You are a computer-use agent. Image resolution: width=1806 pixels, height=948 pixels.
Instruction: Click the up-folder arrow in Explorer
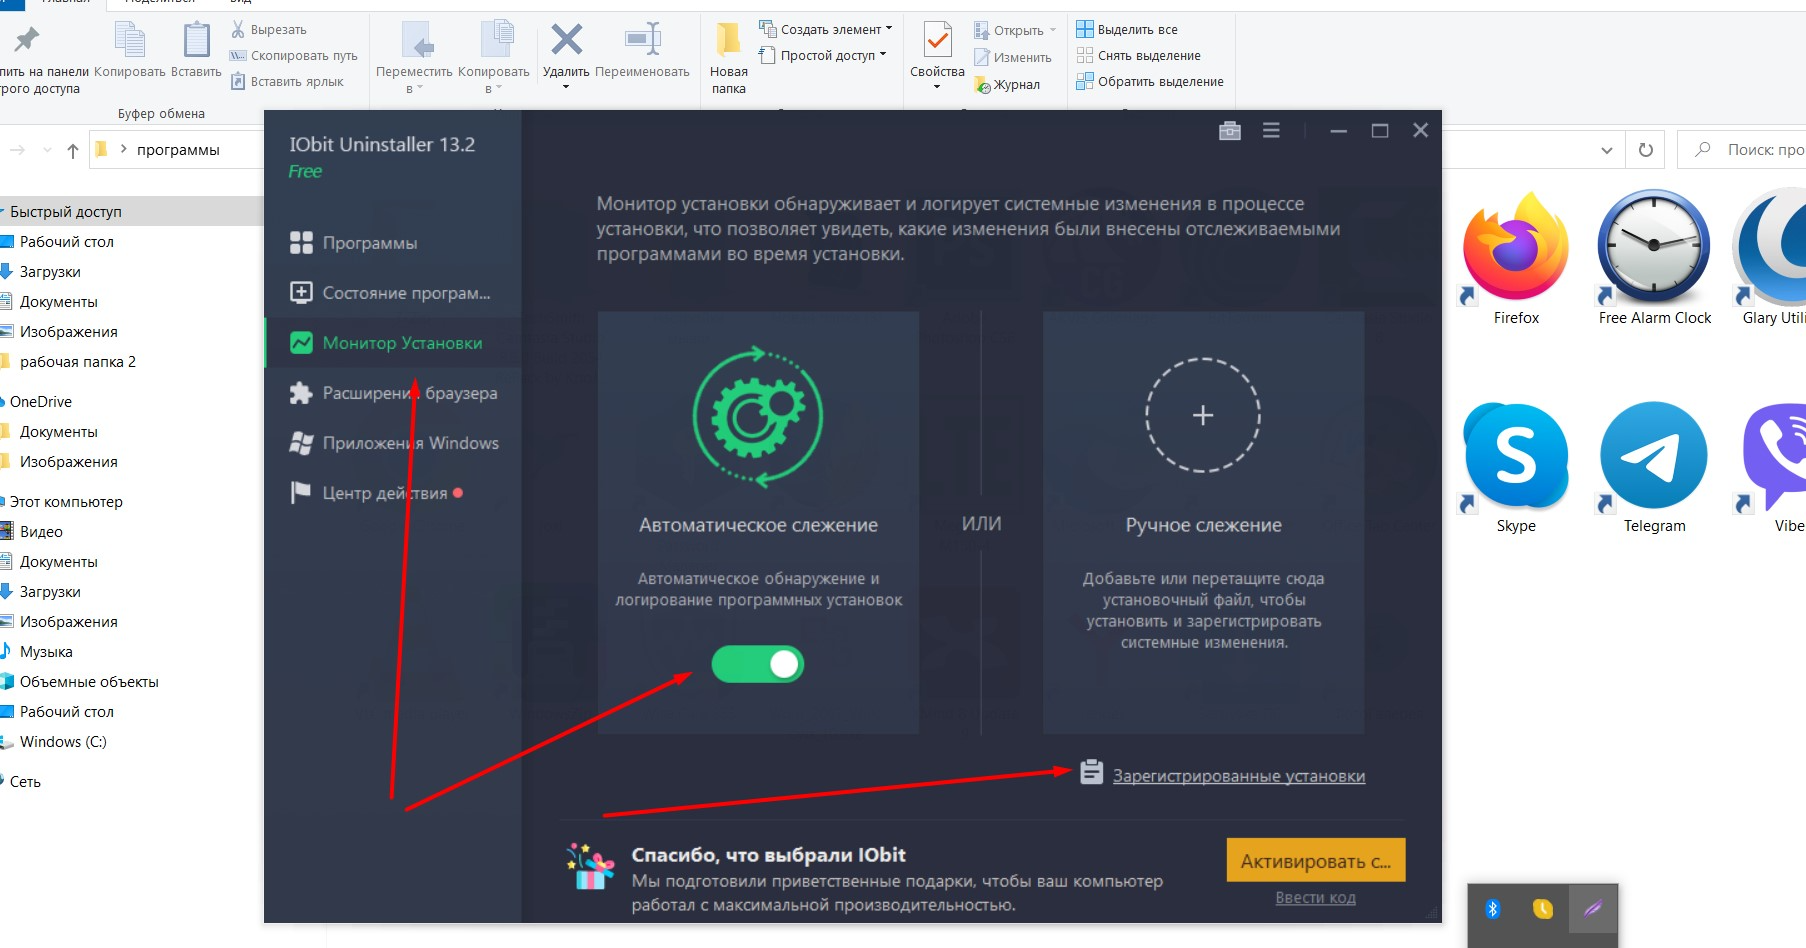[72, 151]
